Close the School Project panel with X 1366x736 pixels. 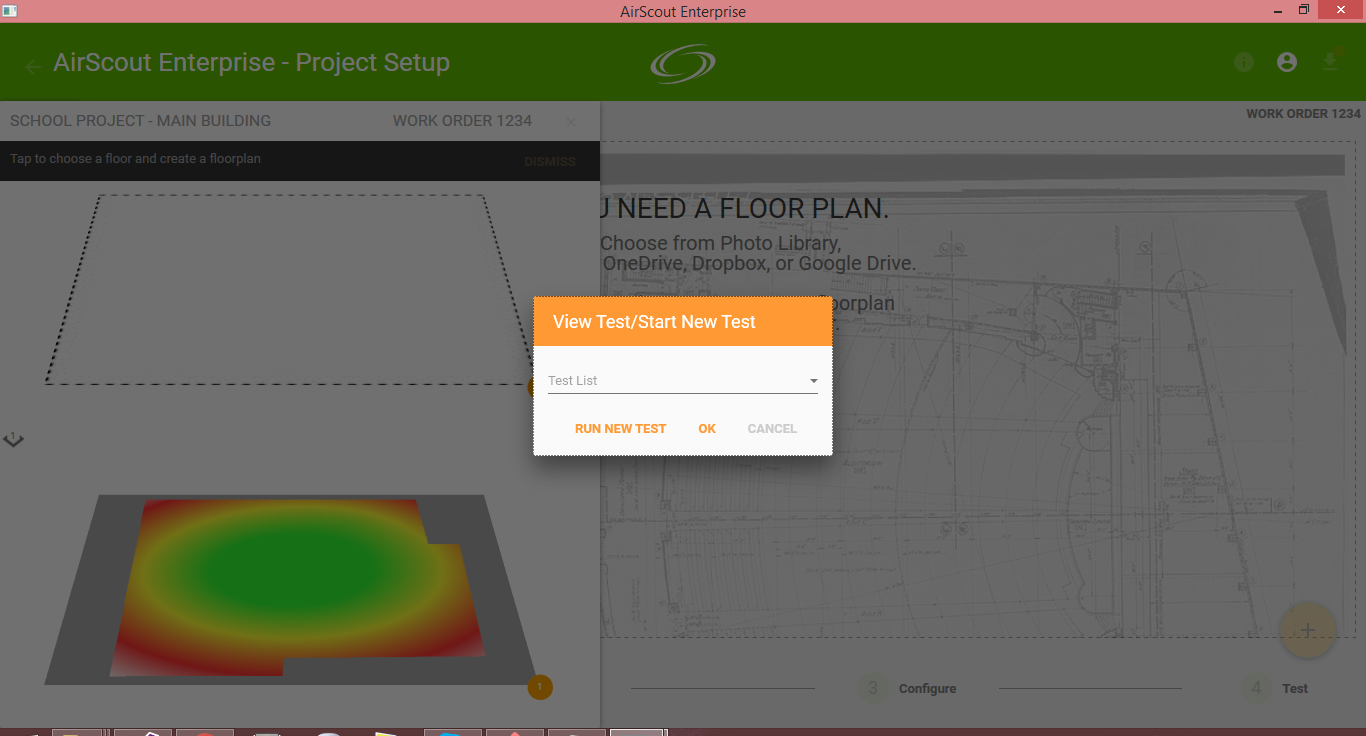570,121
